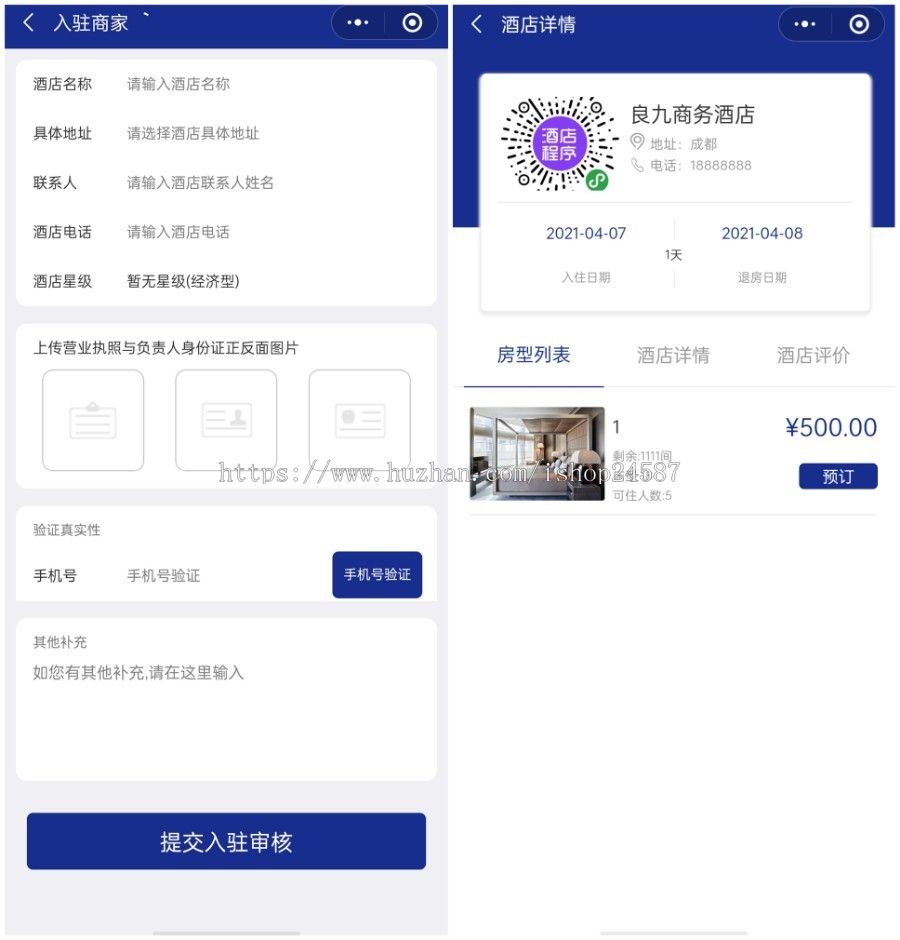Click the 手机号验证 button
The width and height of the screenshot is (900, 940).
coord(377,574)
